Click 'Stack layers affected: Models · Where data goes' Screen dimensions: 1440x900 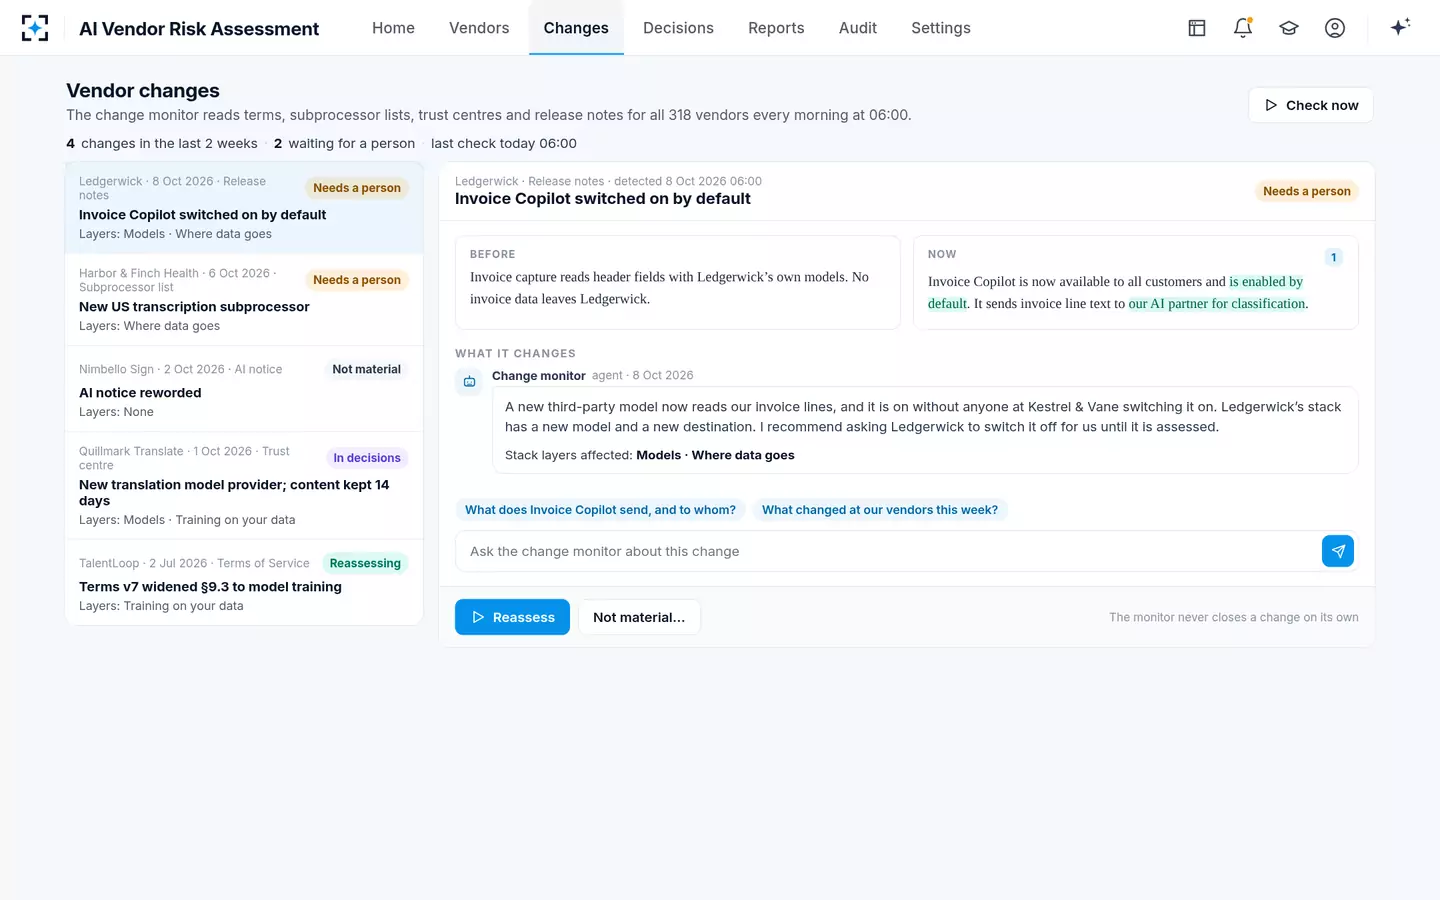coord(650,455)
